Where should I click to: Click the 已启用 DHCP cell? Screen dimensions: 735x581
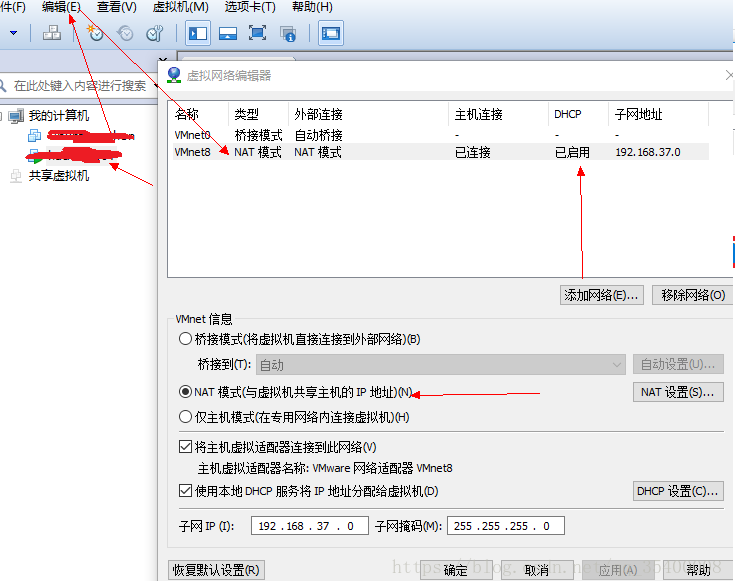(572, 152)
